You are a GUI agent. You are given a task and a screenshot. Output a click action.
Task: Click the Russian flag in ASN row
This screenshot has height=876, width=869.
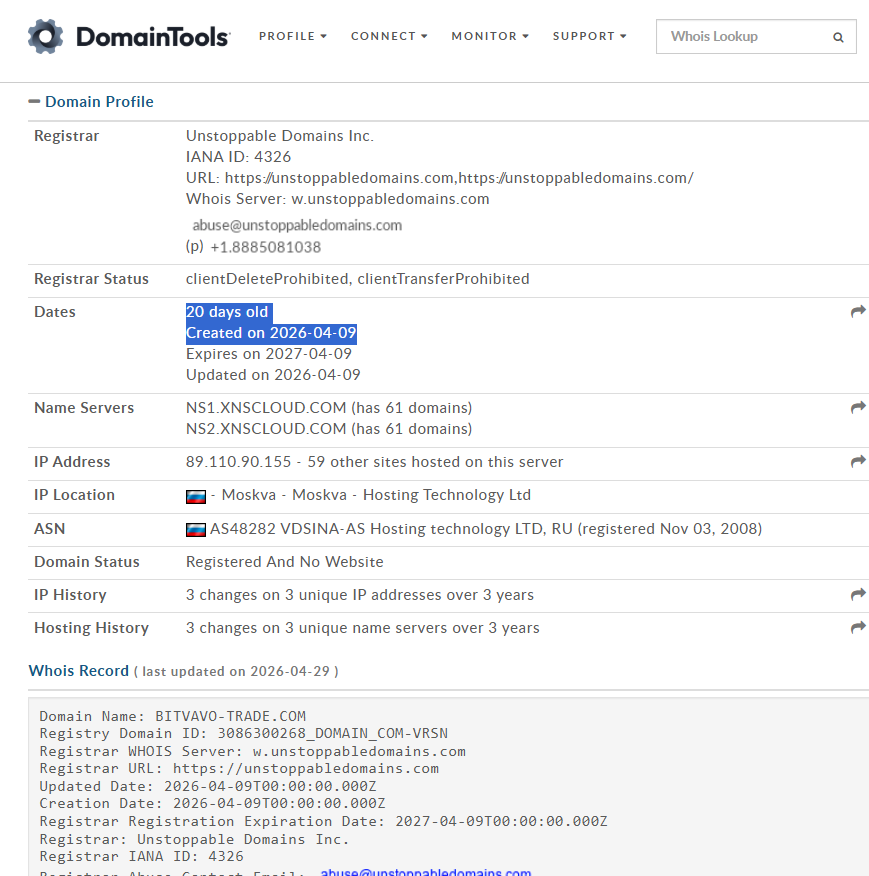click(196, 529)
